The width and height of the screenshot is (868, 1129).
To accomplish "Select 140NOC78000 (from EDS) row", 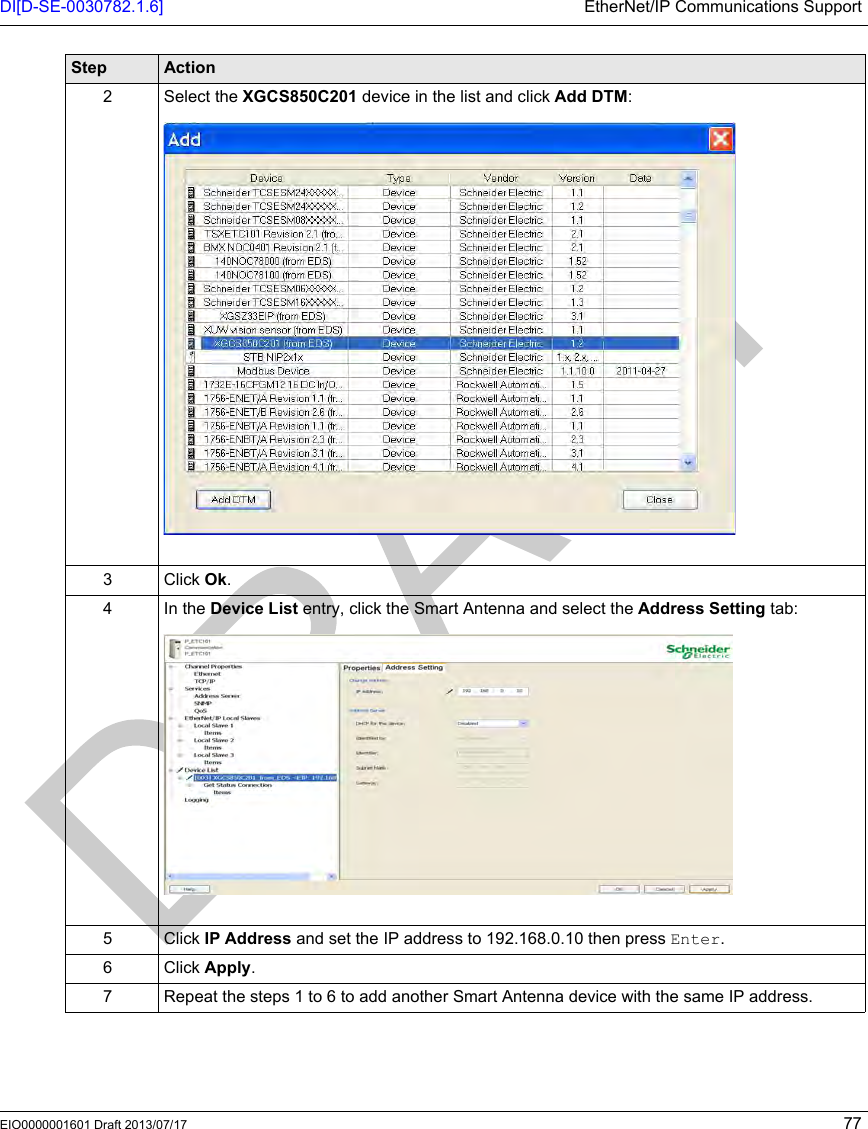I will tap(432, 261).
